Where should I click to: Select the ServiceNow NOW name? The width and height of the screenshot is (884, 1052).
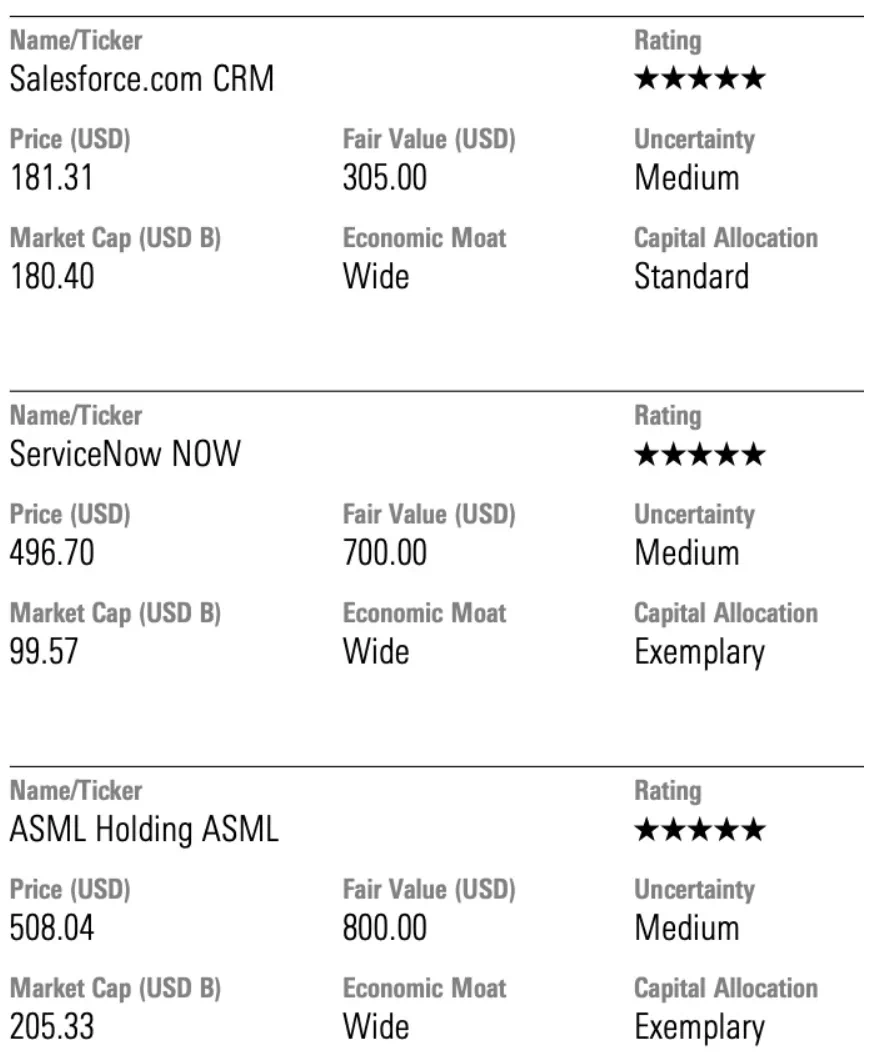[x=125, y=454]
